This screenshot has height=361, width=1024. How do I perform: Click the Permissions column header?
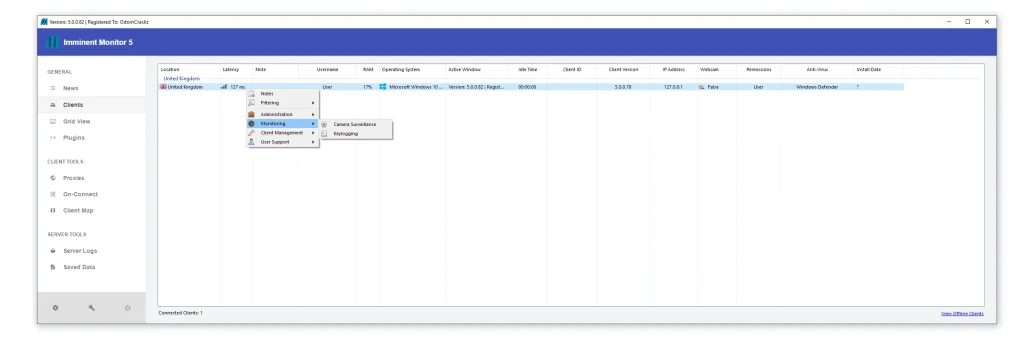tap(758, 69)
